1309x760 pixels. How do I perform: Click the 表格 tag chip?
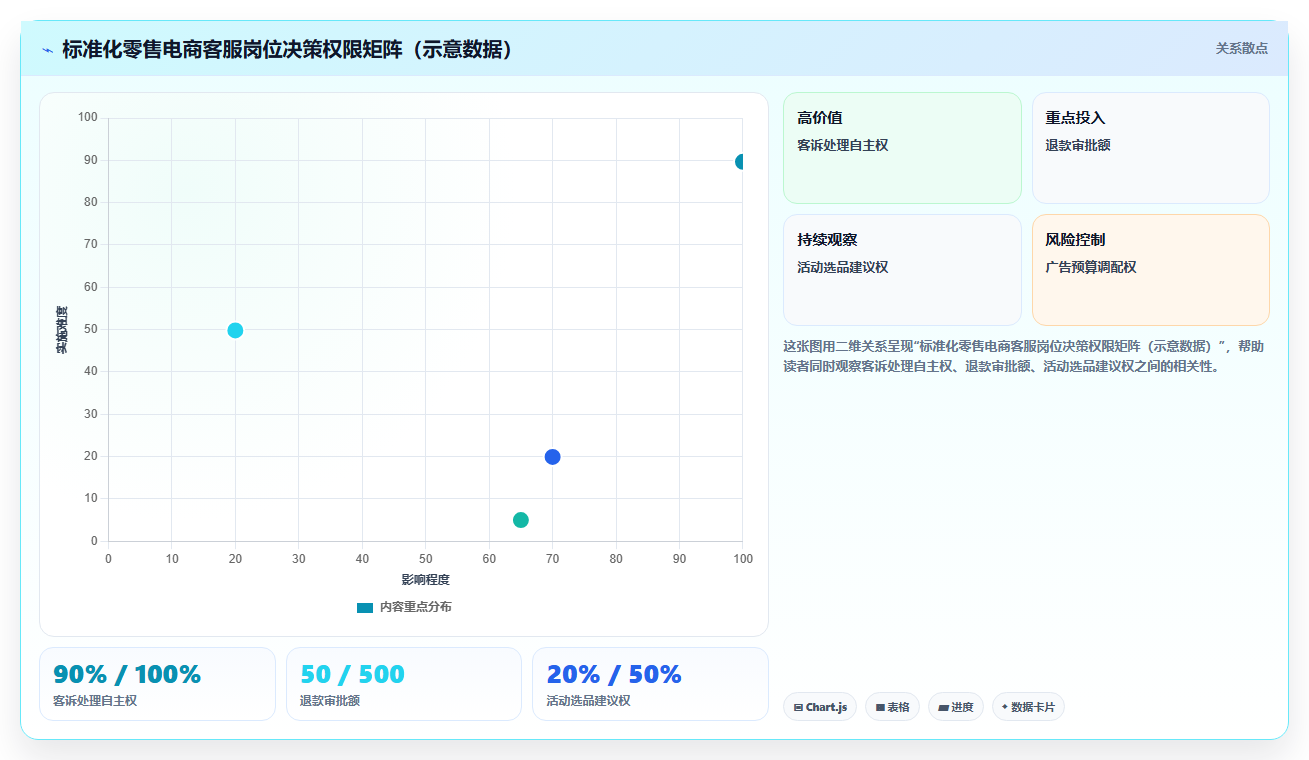(x=892, y=707)
